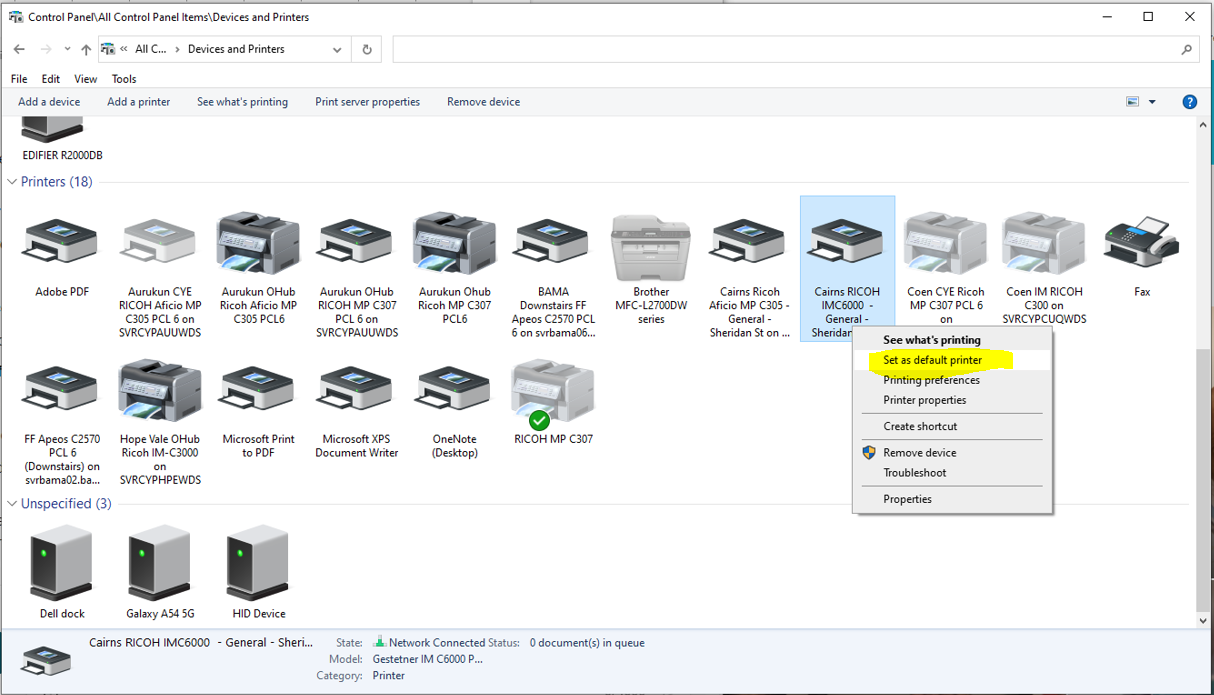Select the OneNote (Desktop) printer
Viewport: 1214px width, 695px height.
click(x=453, y=390)
